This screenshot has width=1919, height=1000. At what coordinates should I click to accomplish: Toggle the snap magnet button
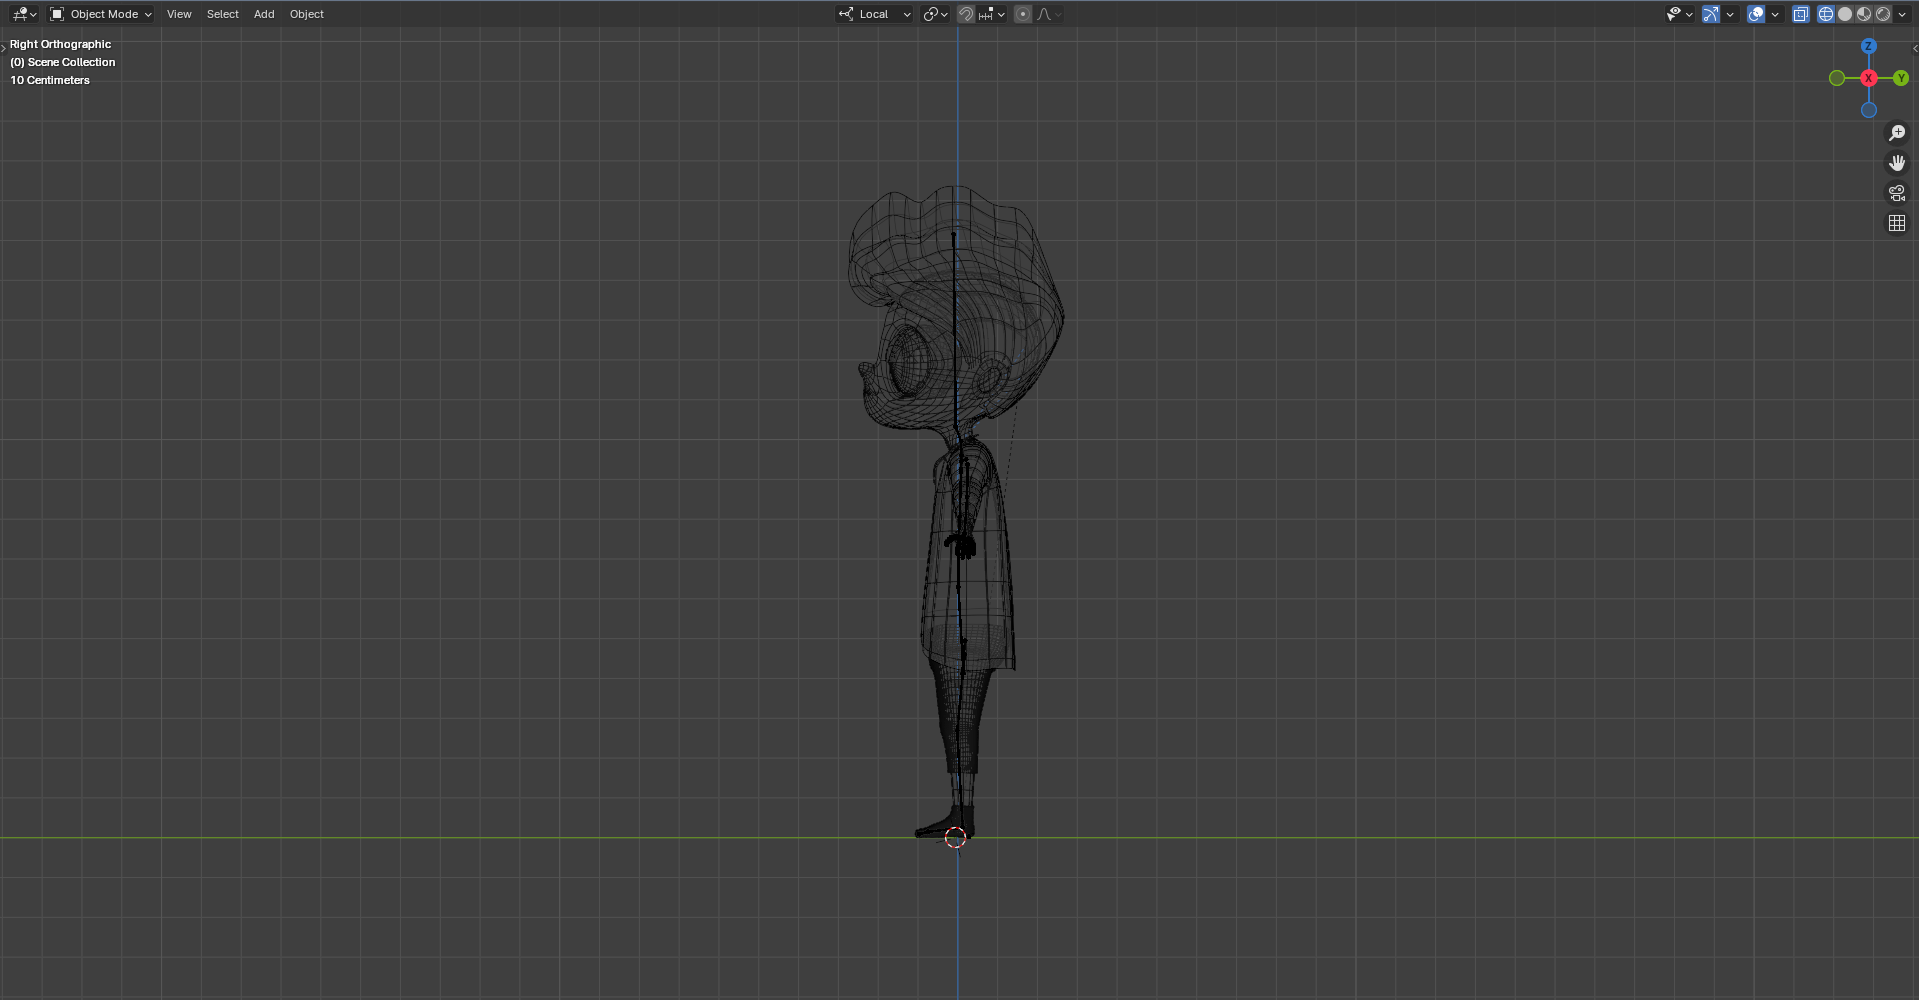(x=966, y=14)
